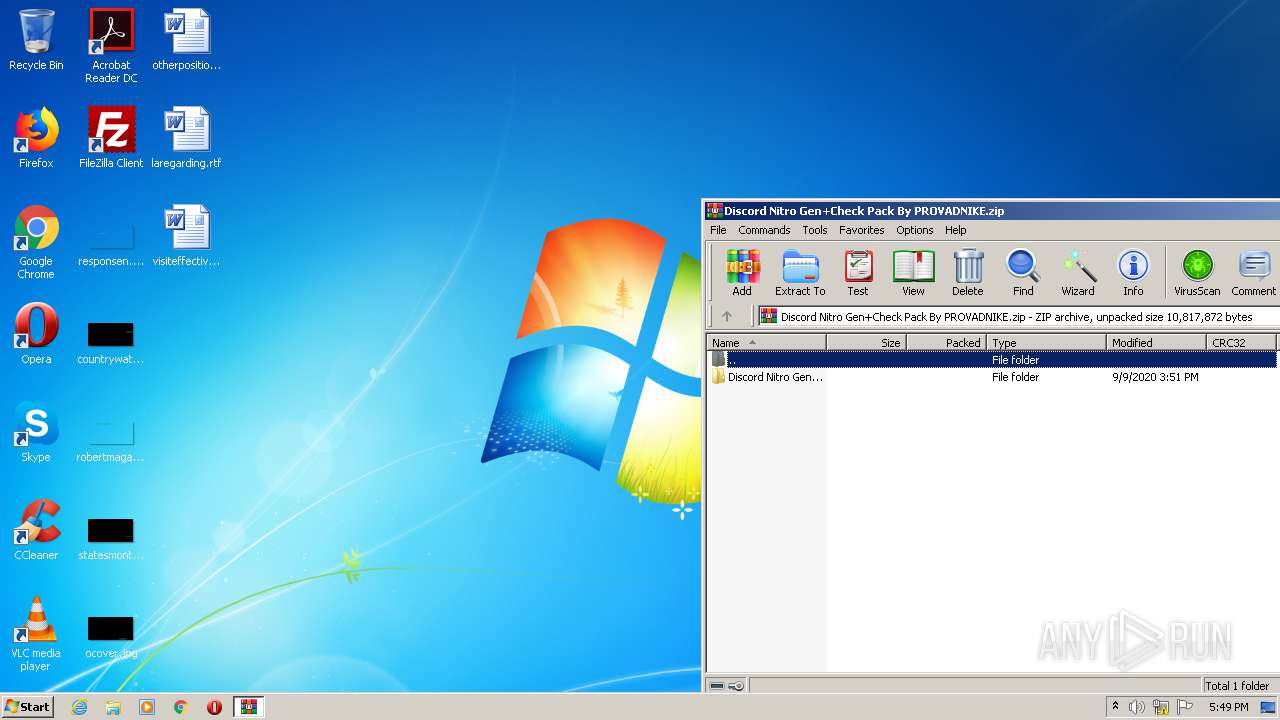
Task: Sort by the Type column header
Action: tap(1047, 342)
